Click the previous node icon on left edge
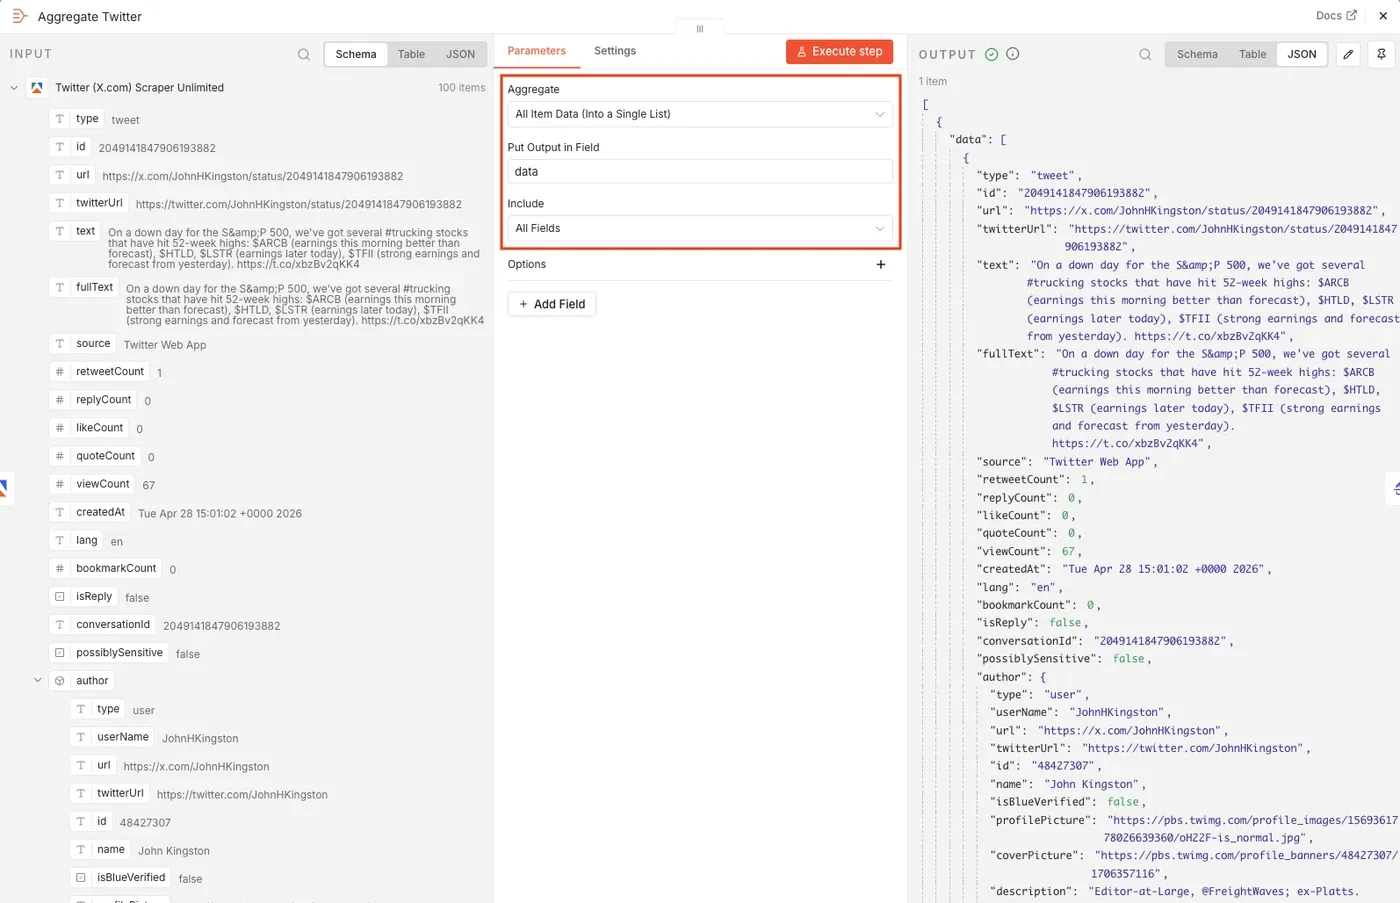The image size is (1400, 903). point(4,488)
